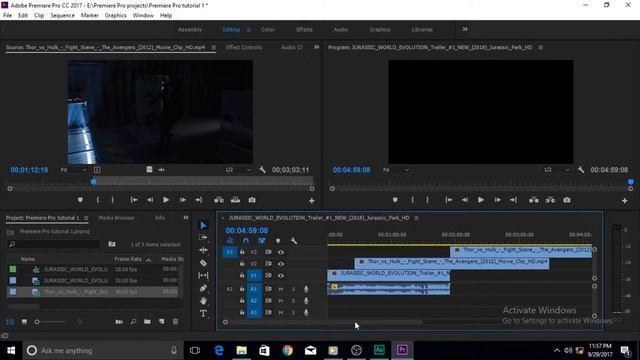Toggle lock on V3 track
Screen dimensions: 640x360
click(x=242, y=252)
